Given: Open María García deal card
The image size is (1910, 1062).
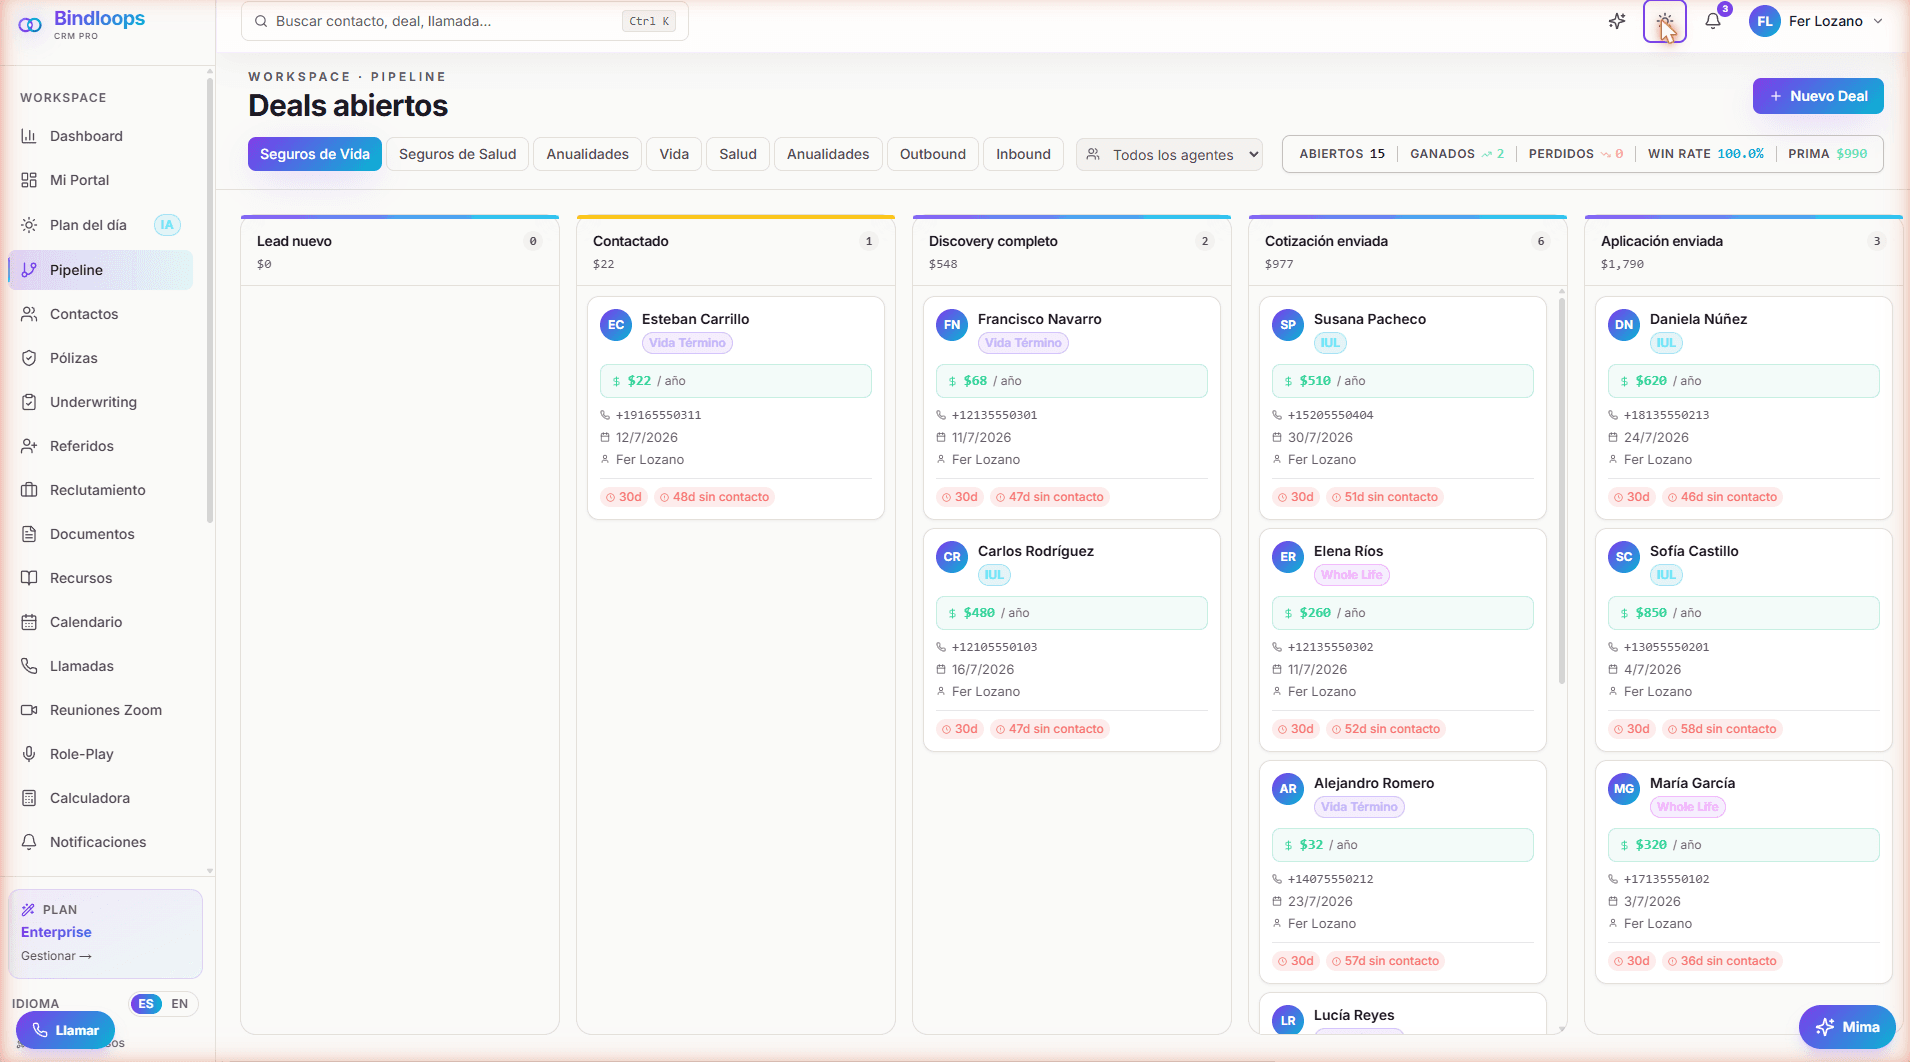Looking at the screenshot, I should pos(1744,872).
